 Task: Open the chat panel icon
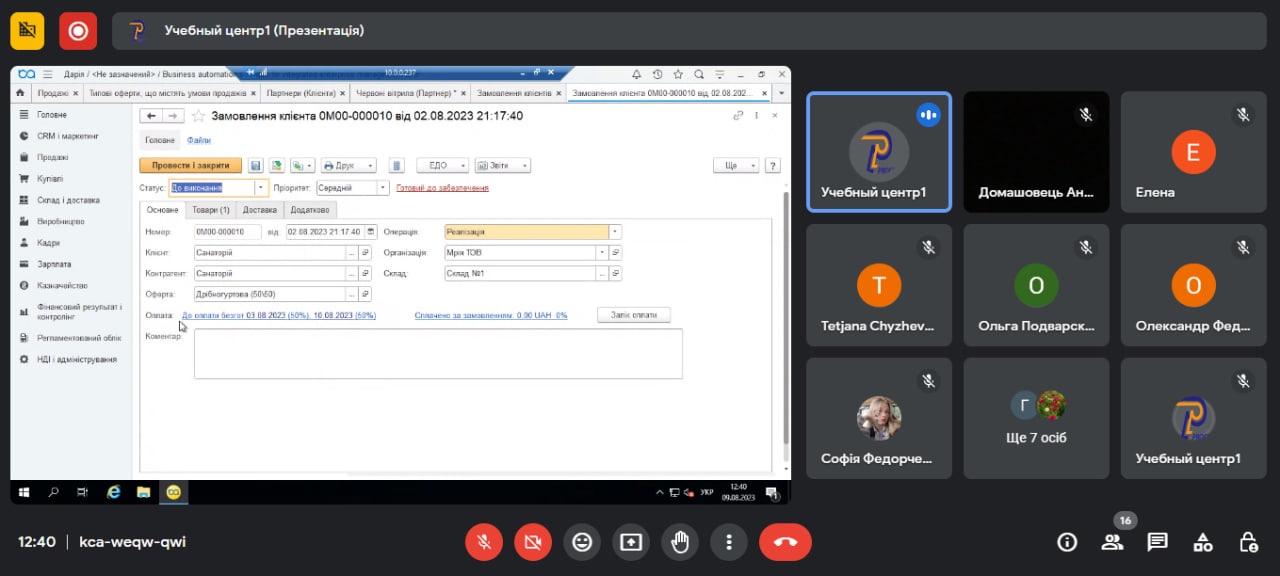tap(1157, 542)
